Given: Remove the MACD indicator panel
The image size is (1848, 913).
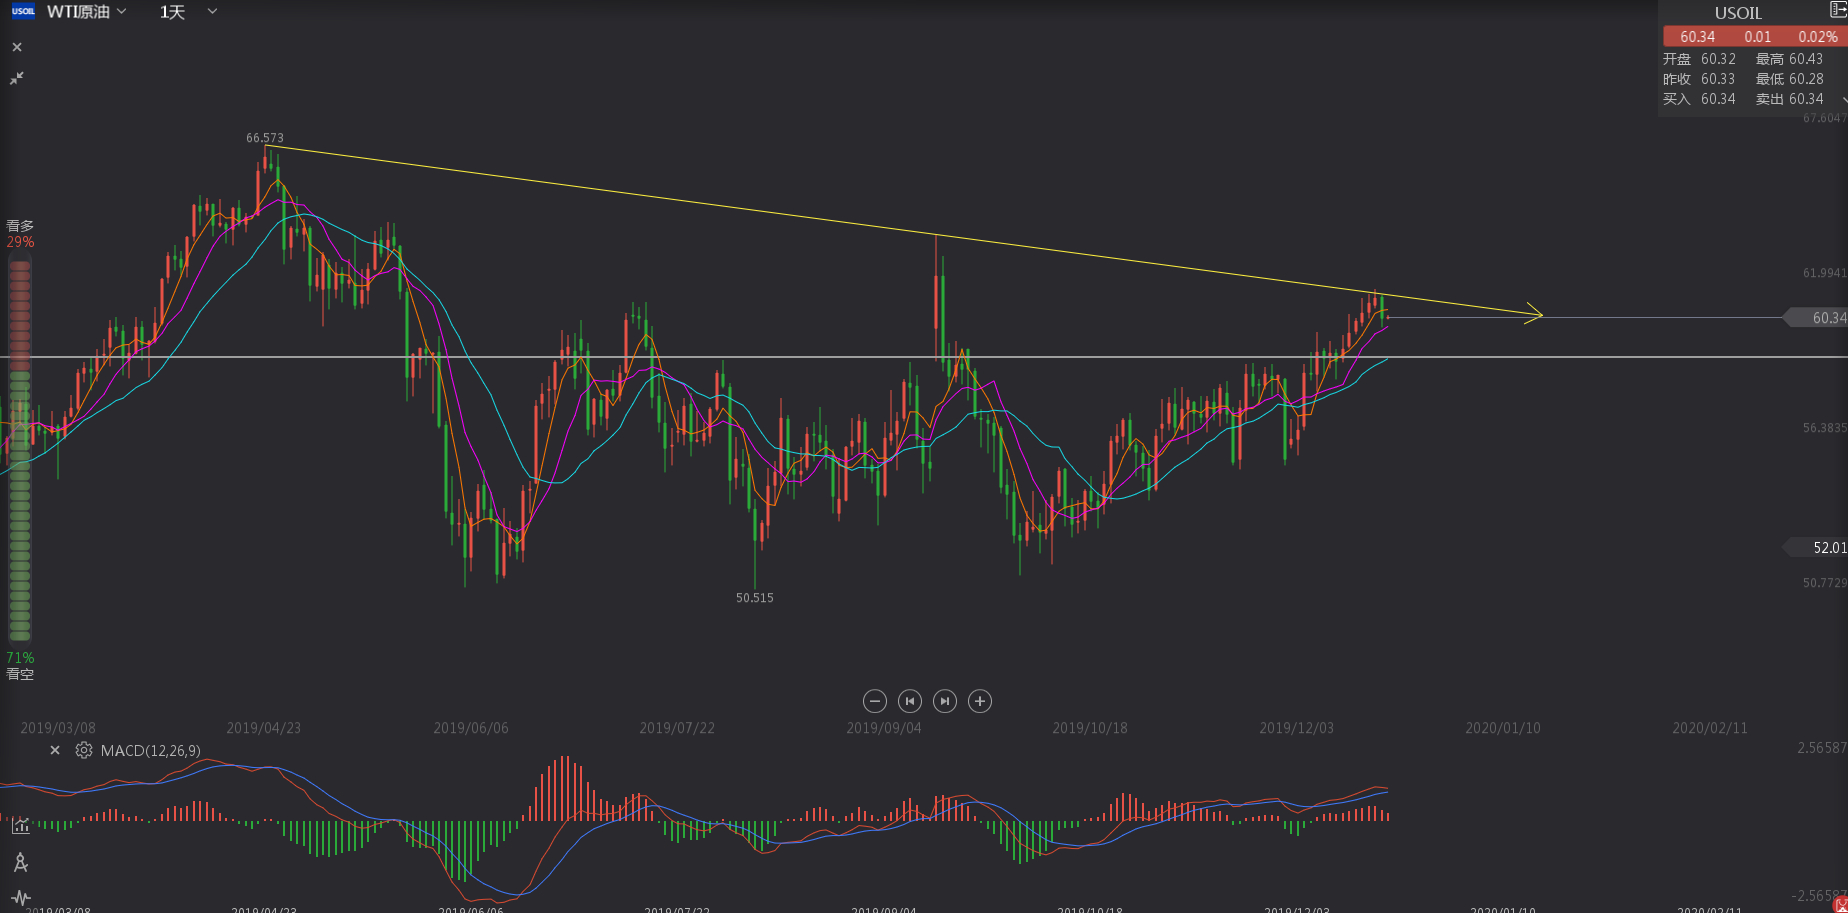Looking at the screenshot, I should [x=55, y=750].
